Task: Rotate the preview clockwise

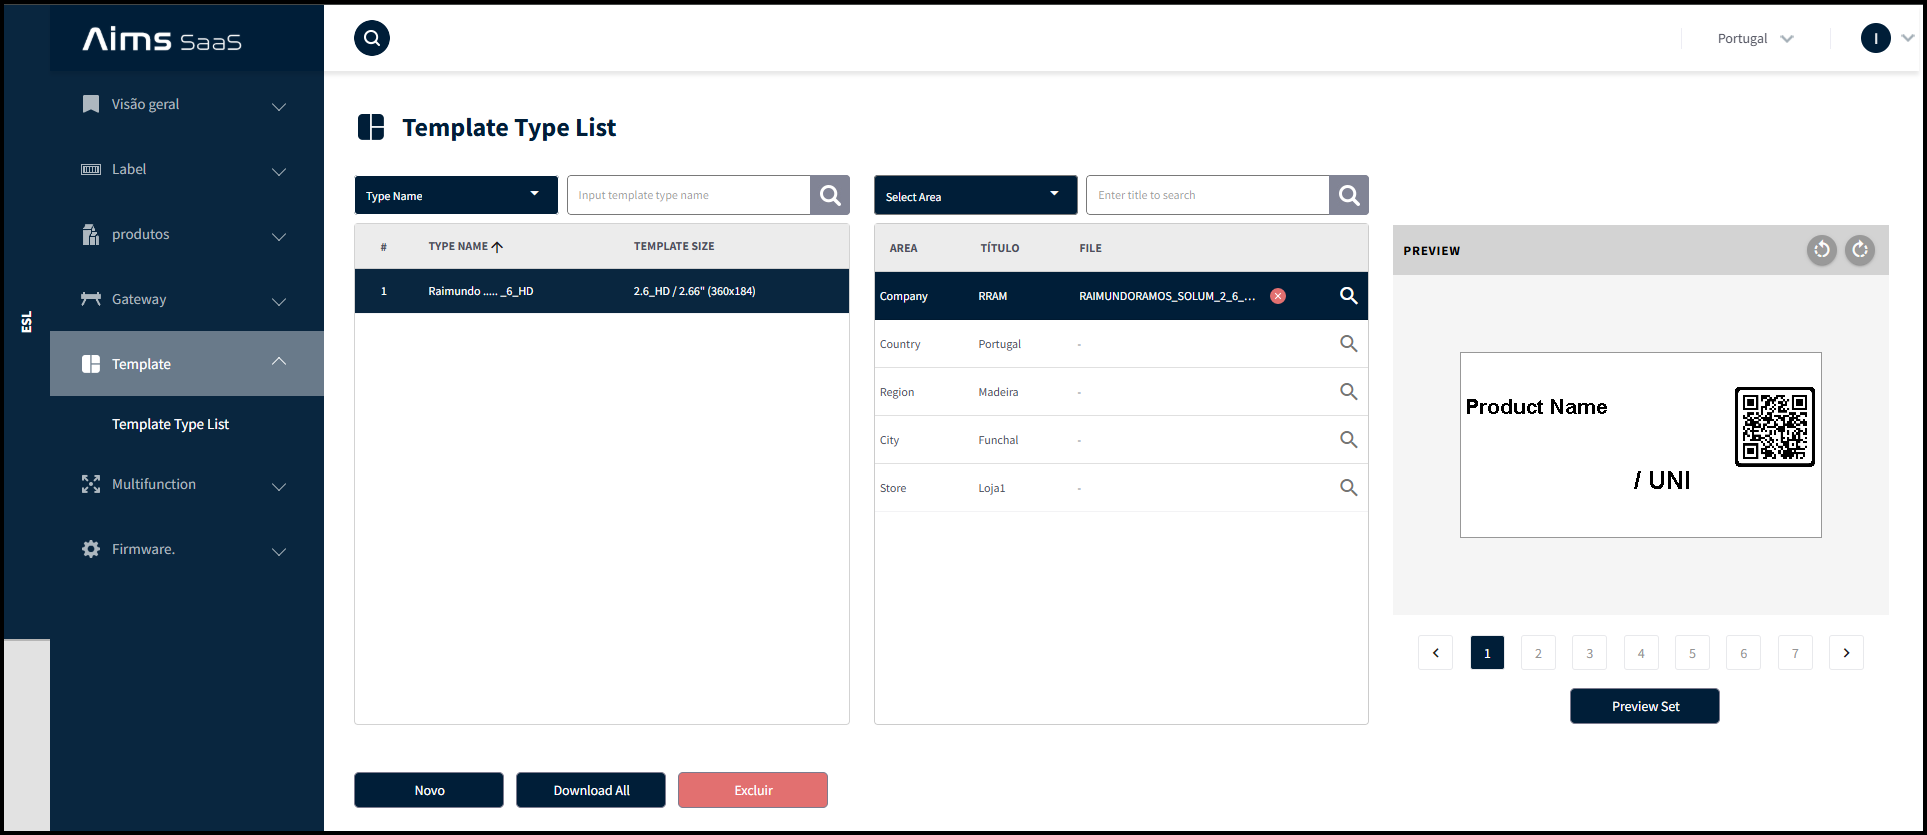Action: point(1860,250)
